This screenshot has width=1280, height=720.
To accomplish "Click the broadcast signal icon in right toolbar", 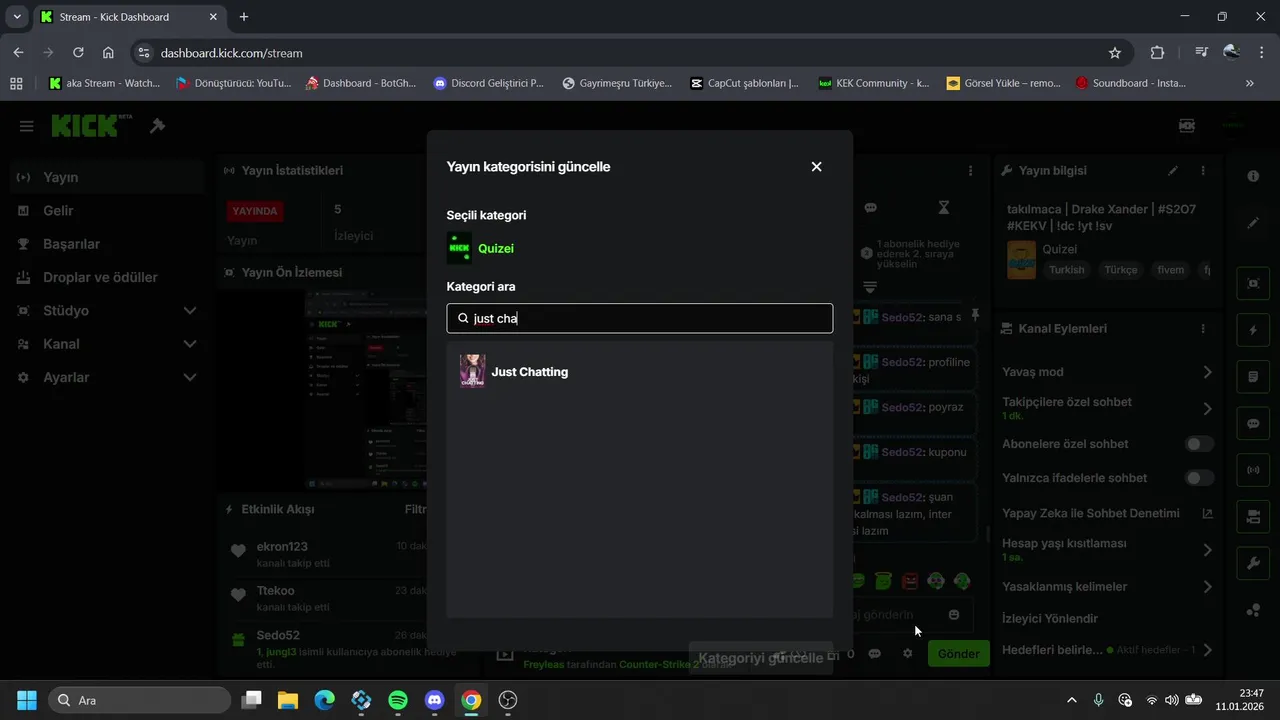I will coord(1253,470).
